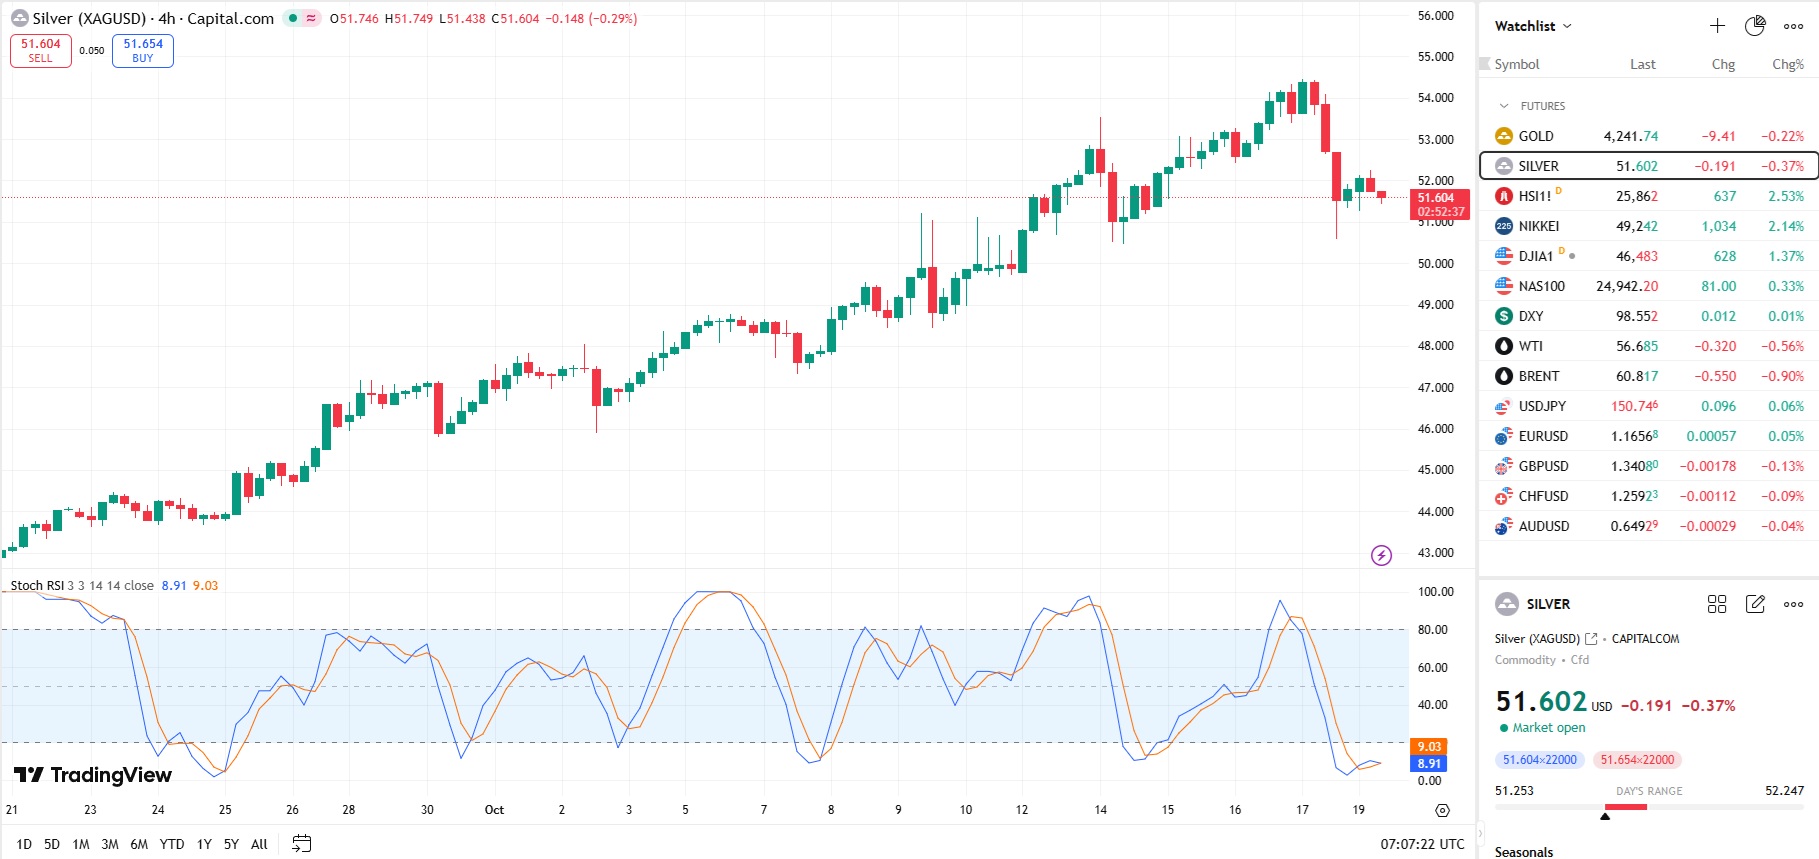Toggle the flag column in watchlist header
The width and height of the screenshot is (1819, 859).
tap(1485, 64)
